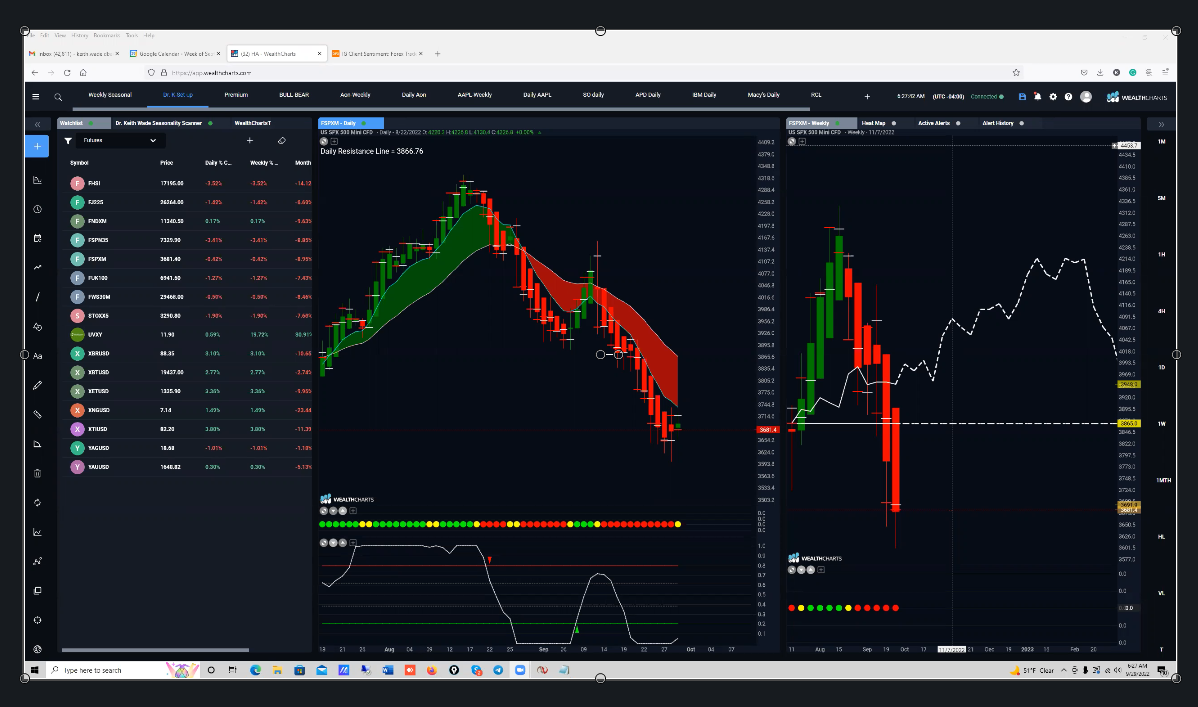Viewport: 1198px width, 707px height.
Task: Toggle indicator visibility icon on daily chart
Action: (324, 141)
